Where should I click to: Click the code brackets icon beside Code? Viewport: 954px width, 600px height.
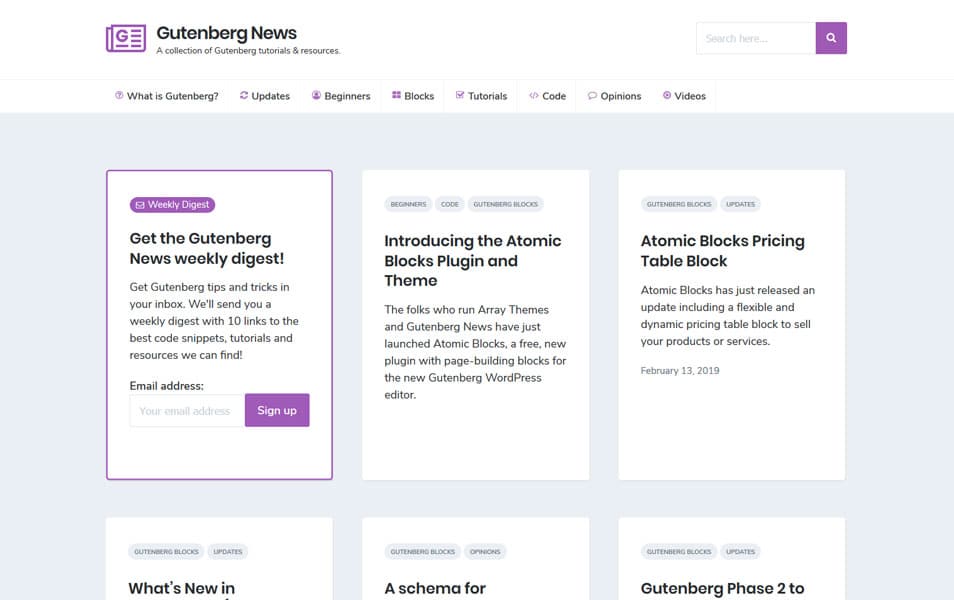click(534, 96)
